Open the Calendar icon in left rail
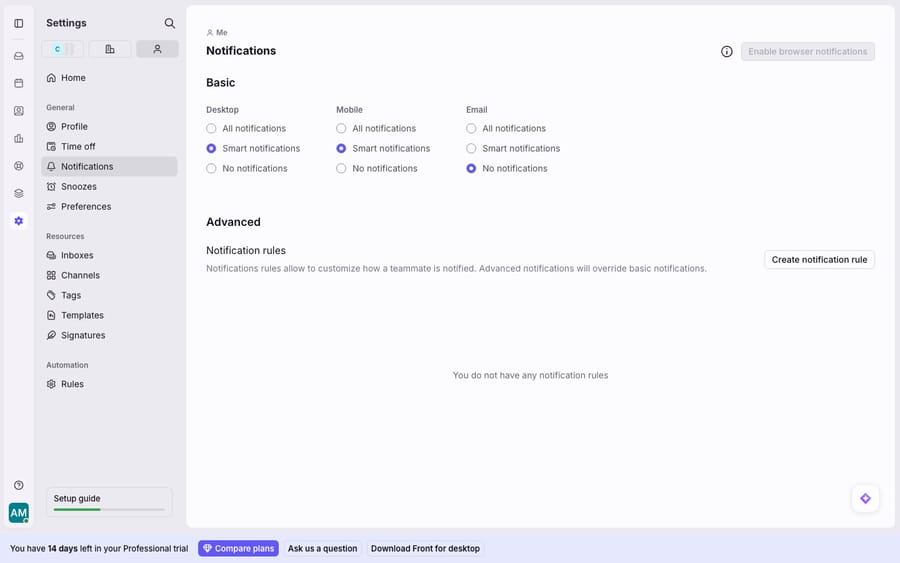 pos(18,83)
